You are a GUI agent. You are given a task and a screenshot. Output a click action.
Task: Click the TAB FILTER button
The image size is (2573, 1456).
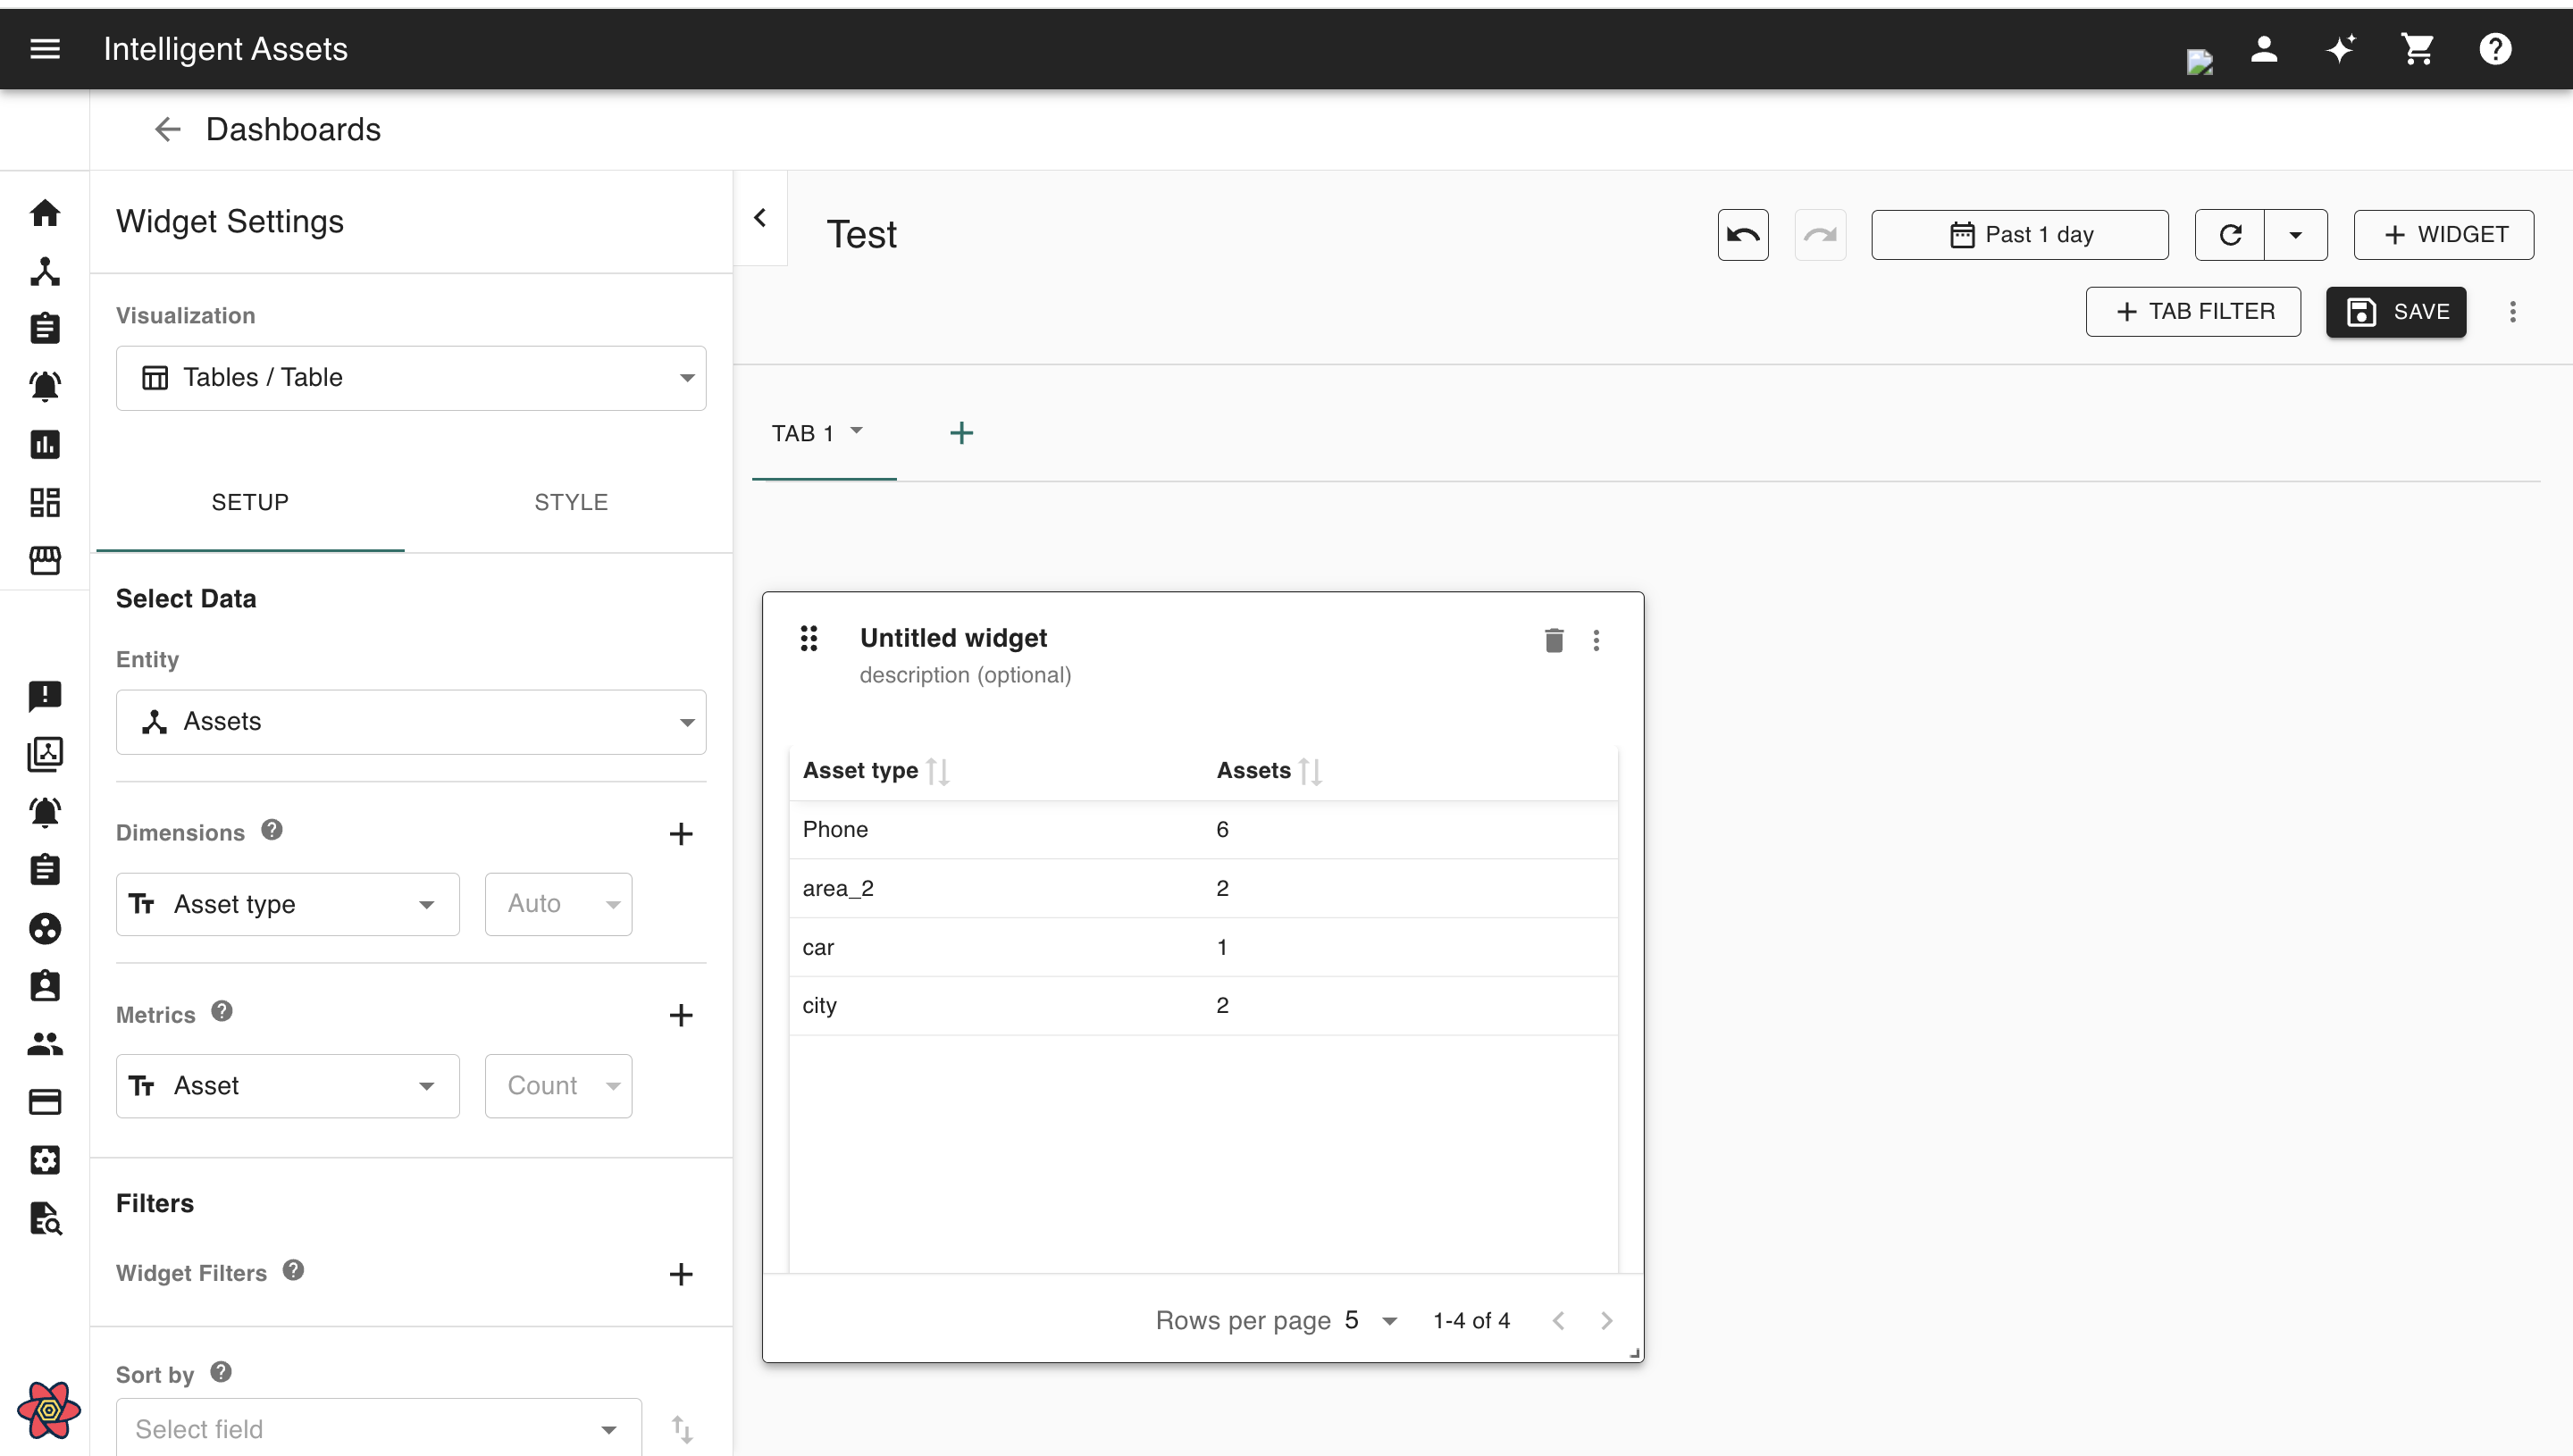coord(2193,312)
